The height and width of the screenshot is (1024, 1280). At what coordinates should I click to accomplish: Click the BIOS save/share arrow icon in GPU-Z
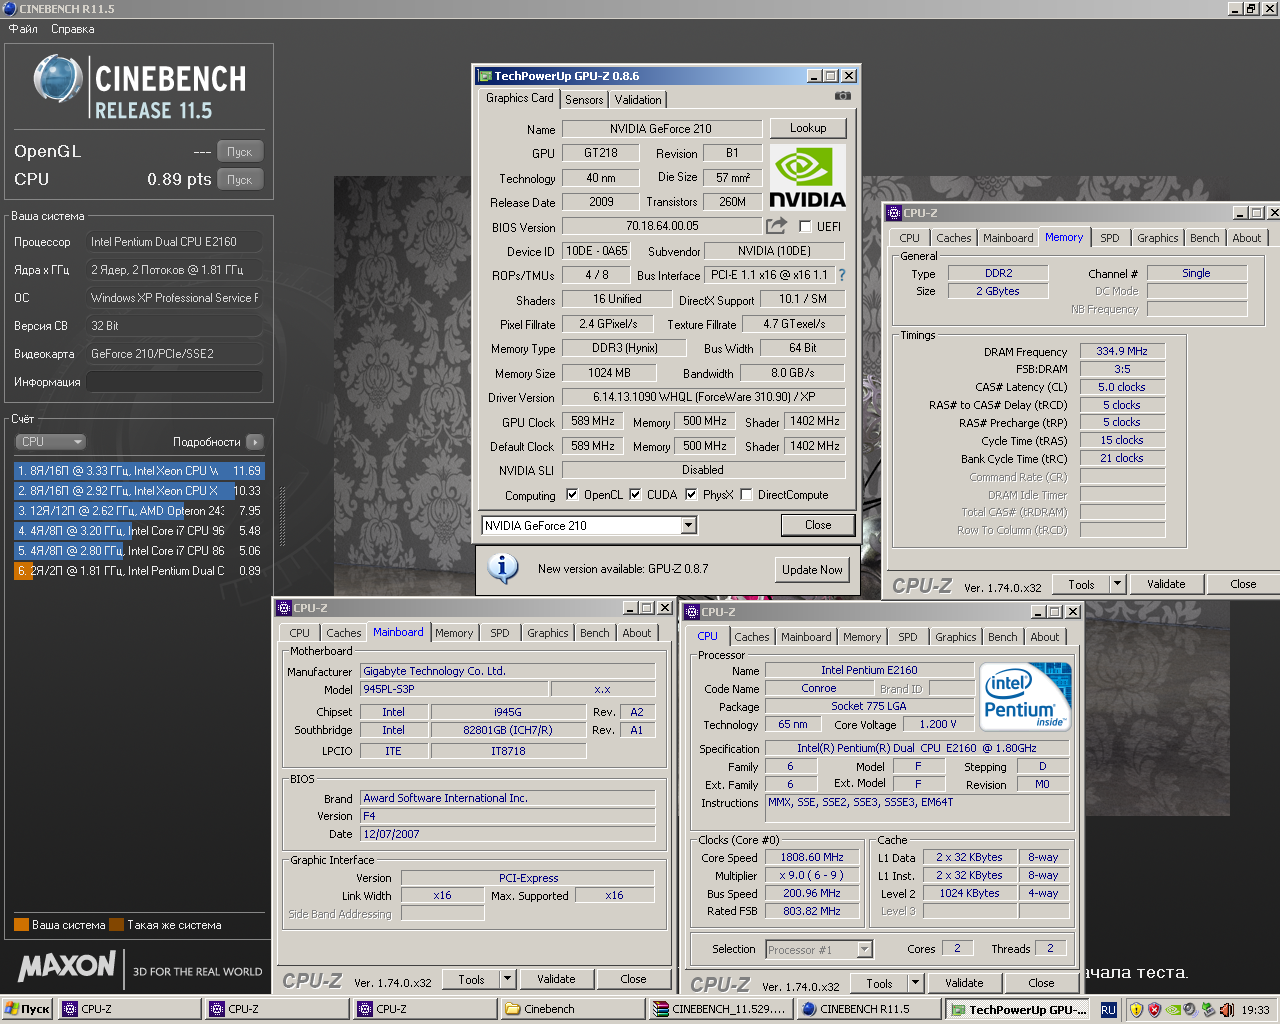pos(777,226)
